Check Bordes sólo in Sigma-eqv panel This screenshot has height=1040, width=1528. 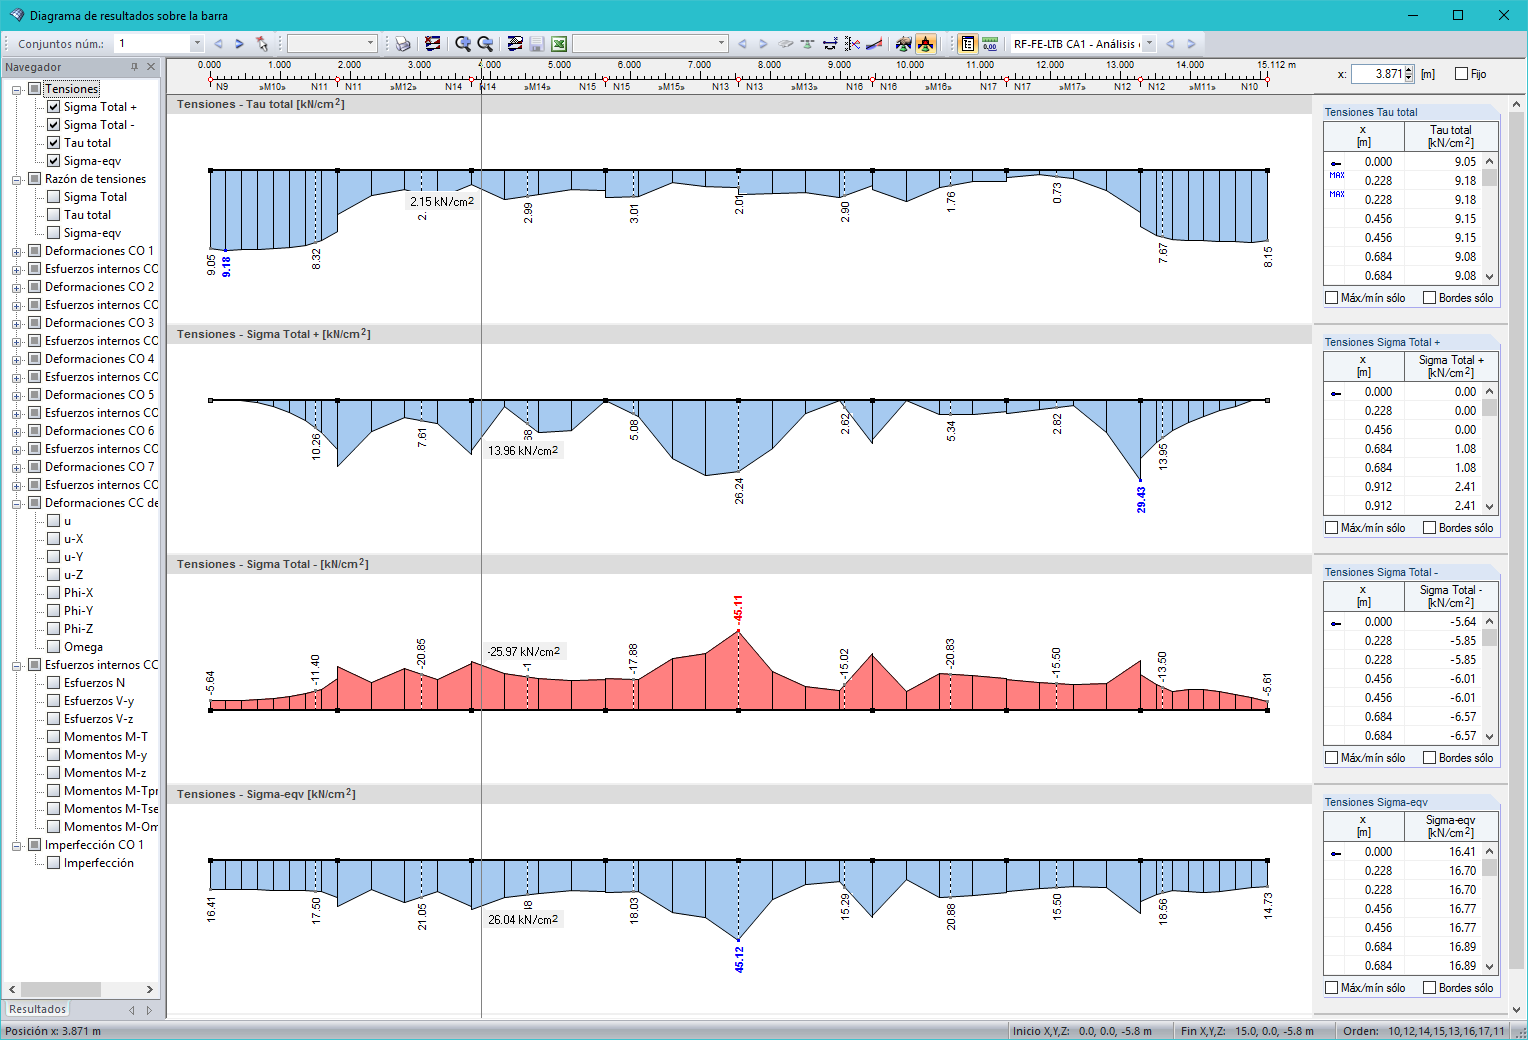(x=1429, y=988)
